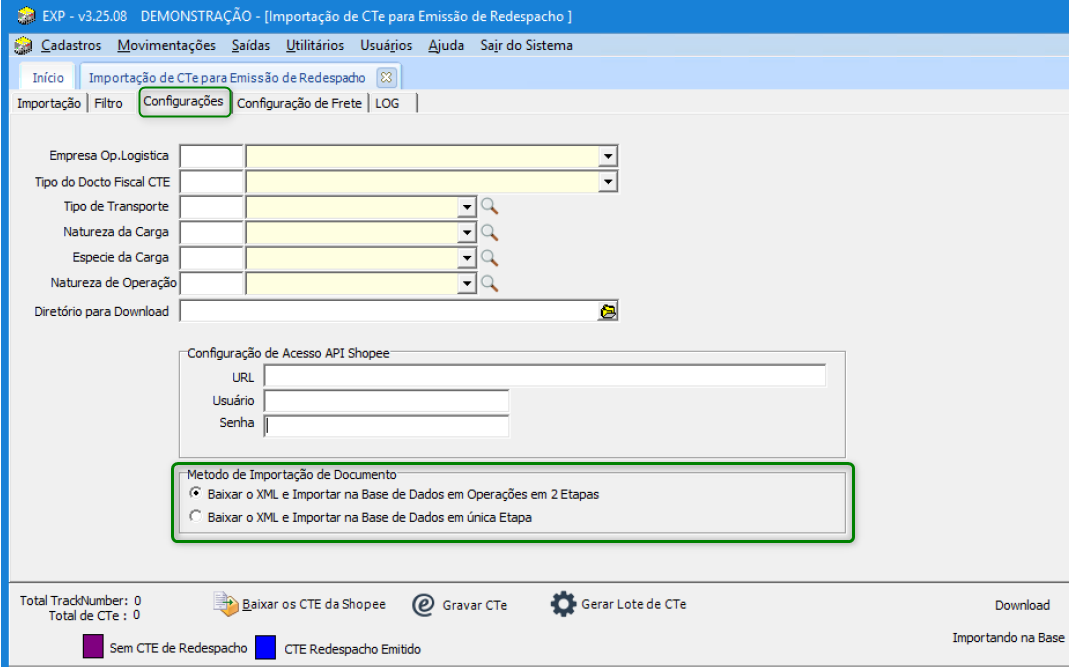The image size is (1069, 668).
Task: Open the LOG tab
Action: tap(387, 104)
